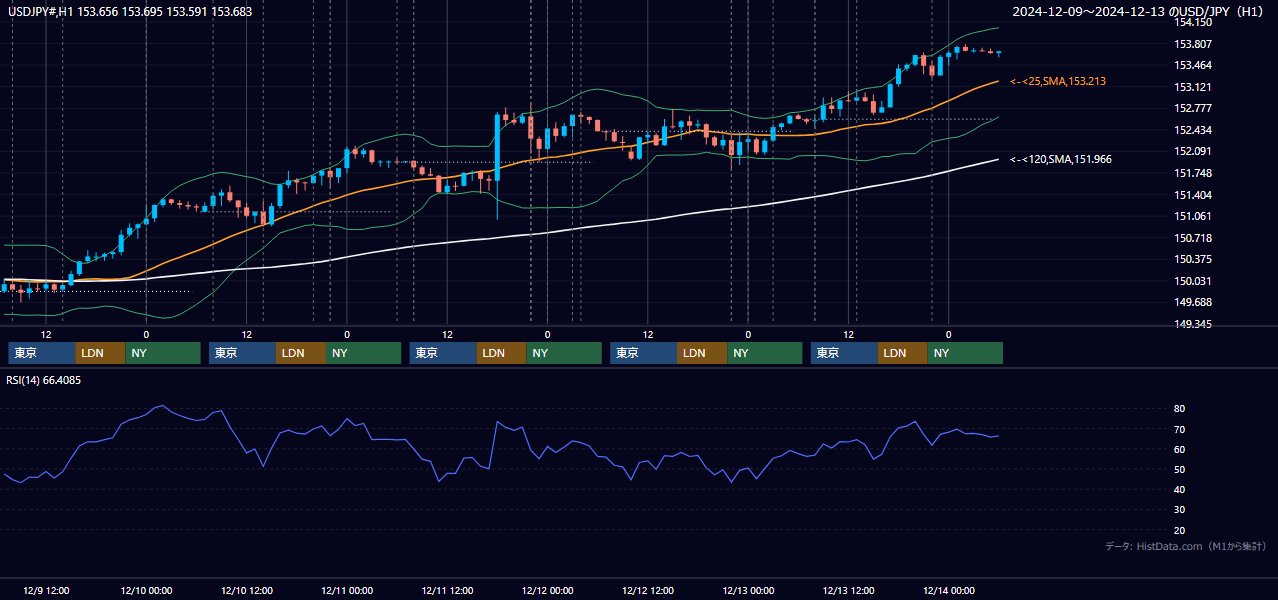This screenshot has width=1278, height=600.
Task: Click the 12/14 00:00 date label
Action: point(949,591)
